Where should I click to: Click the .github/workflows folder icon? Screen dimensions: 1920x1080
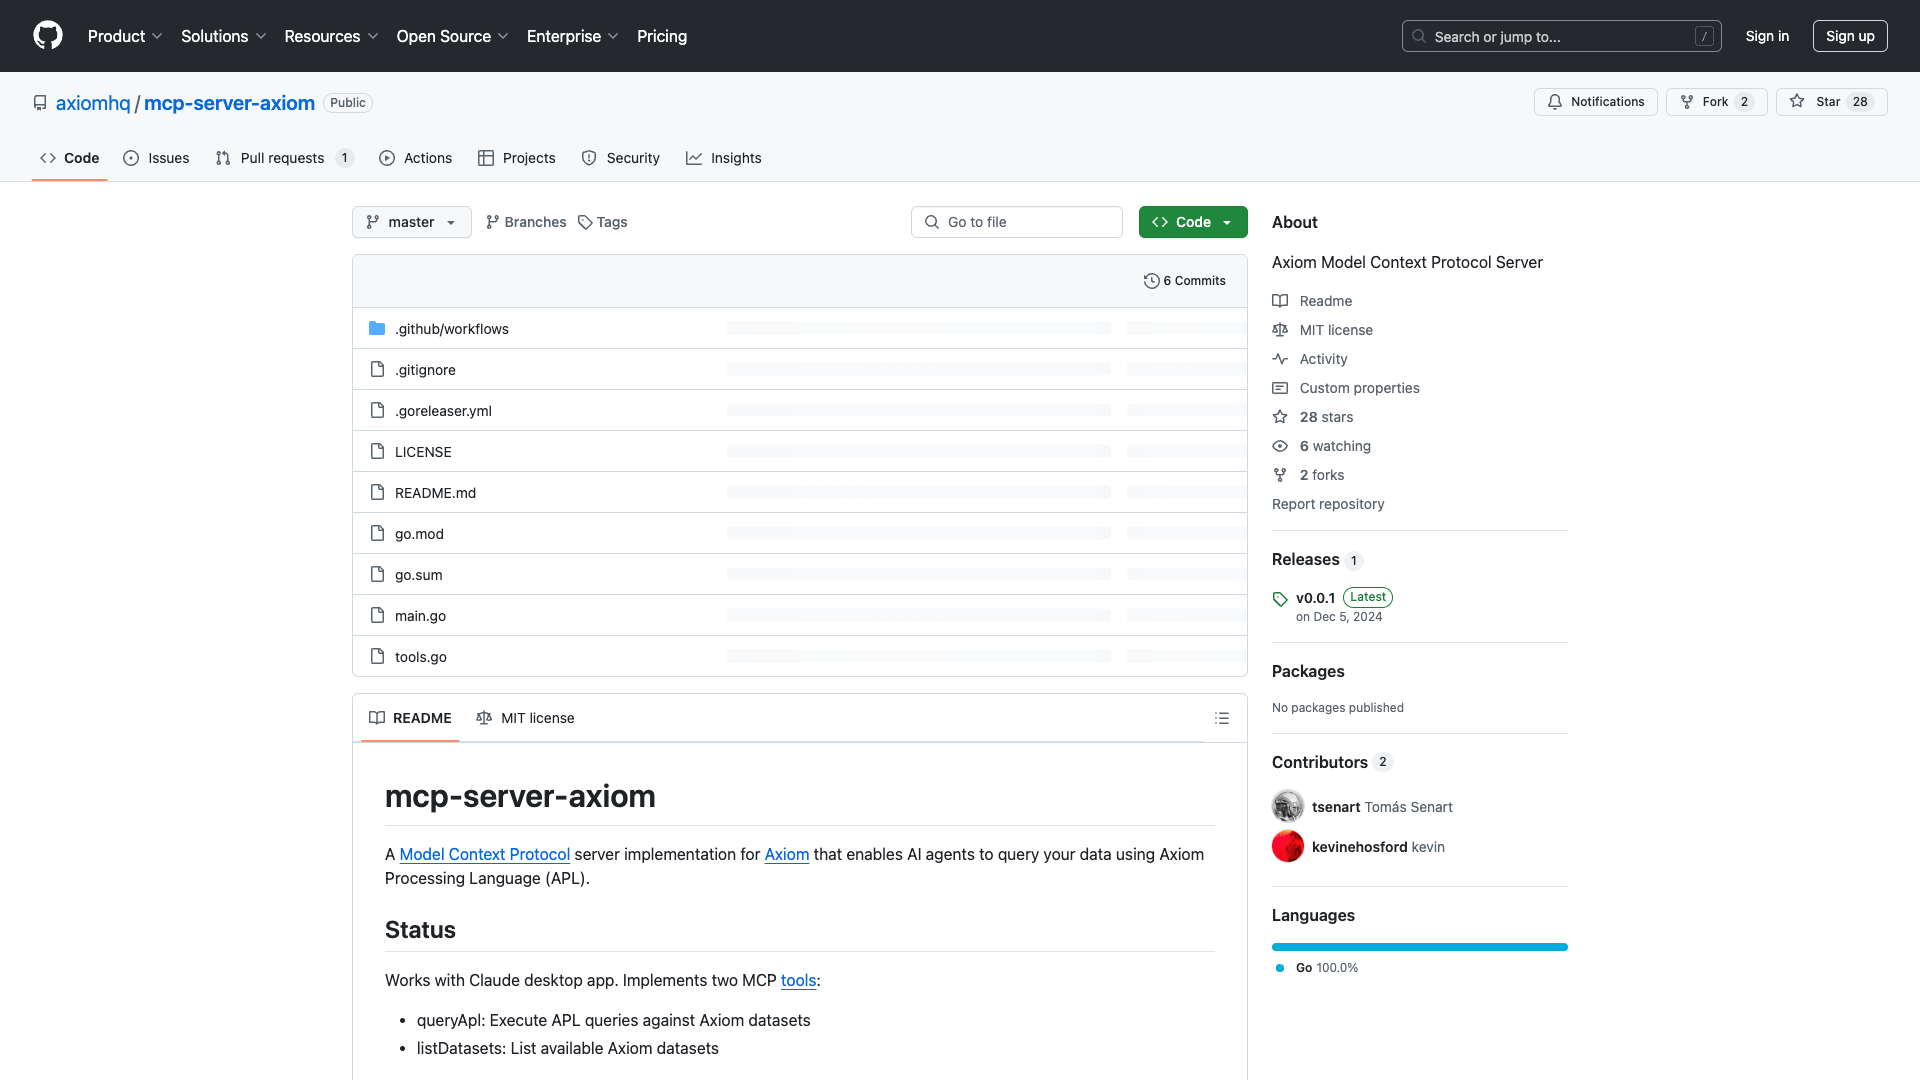coord(377,327)
